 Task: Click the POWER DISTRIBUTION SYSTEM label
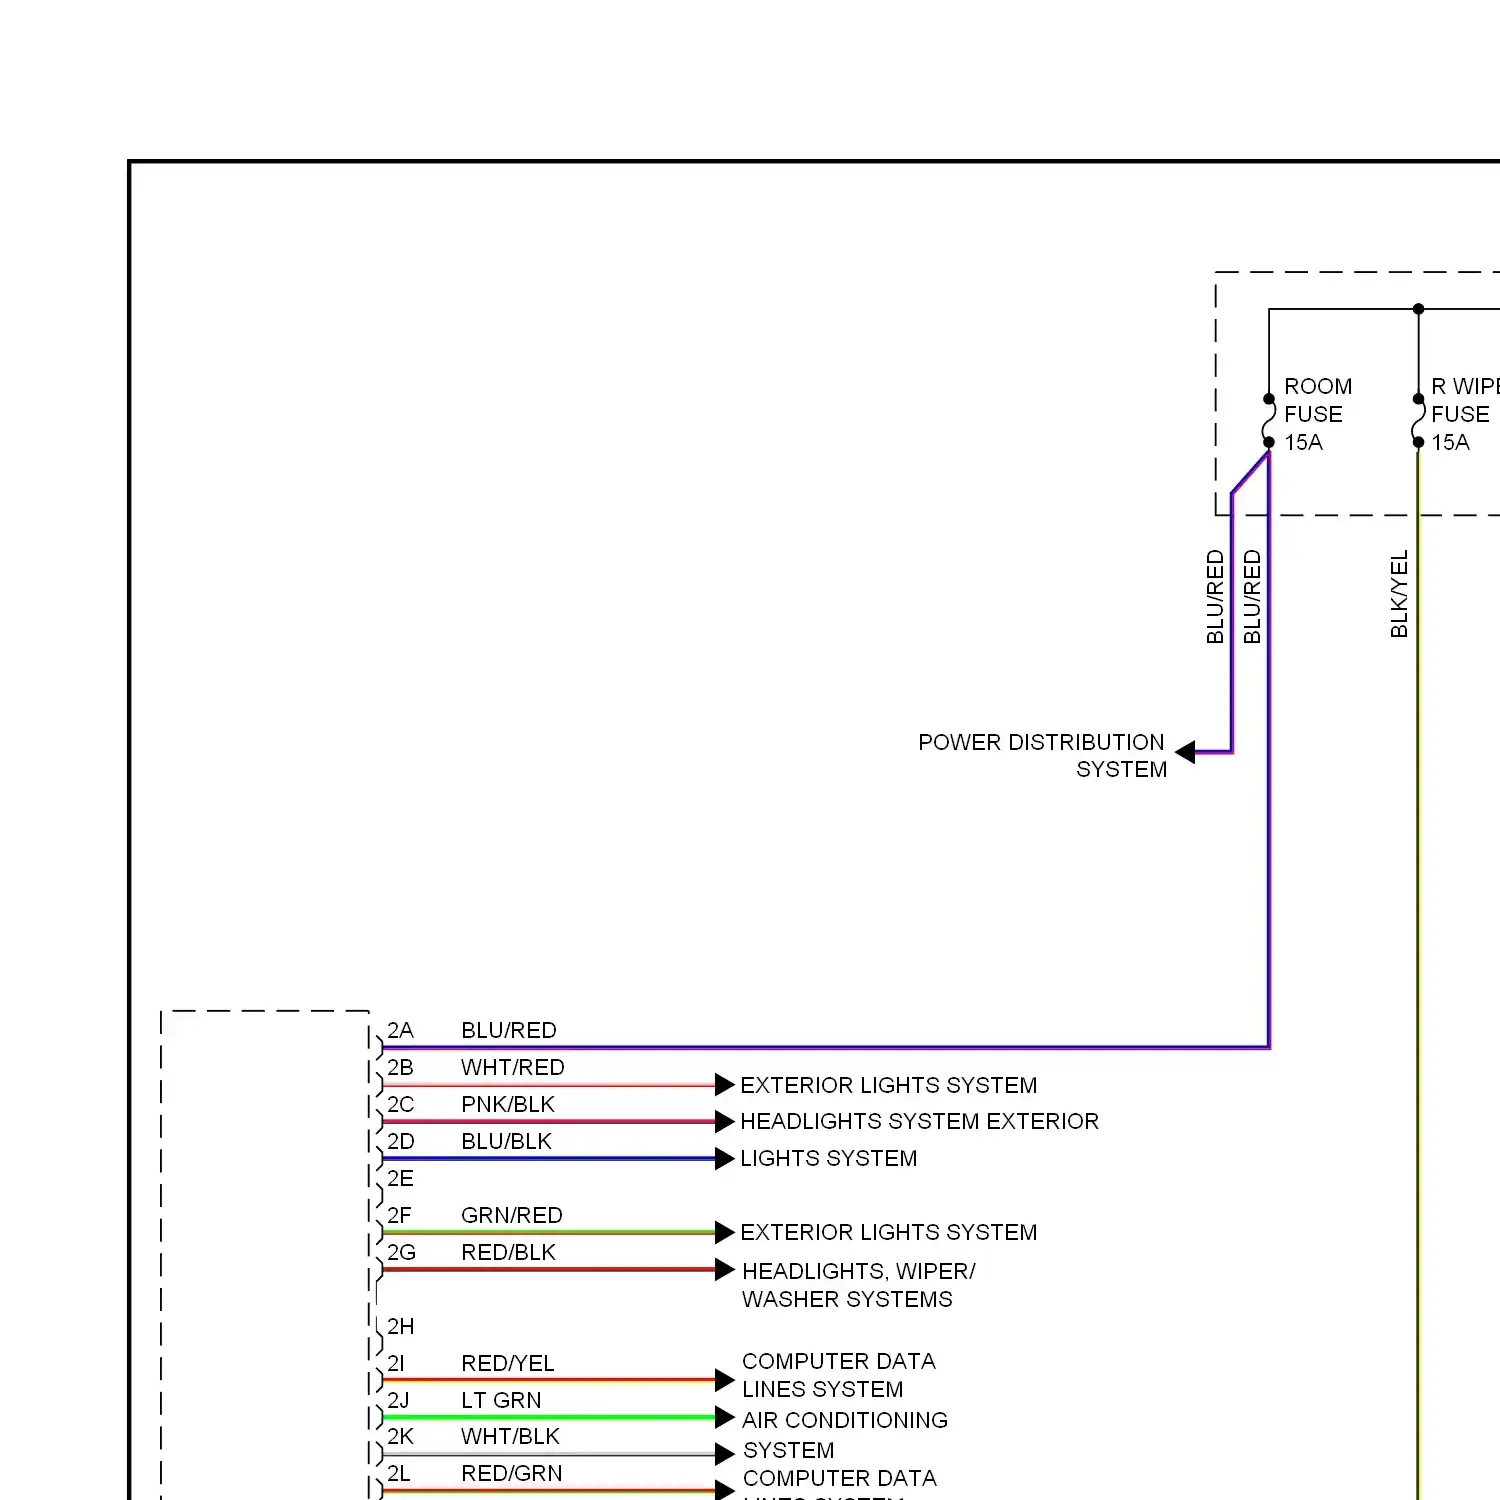pos(1042,756)
